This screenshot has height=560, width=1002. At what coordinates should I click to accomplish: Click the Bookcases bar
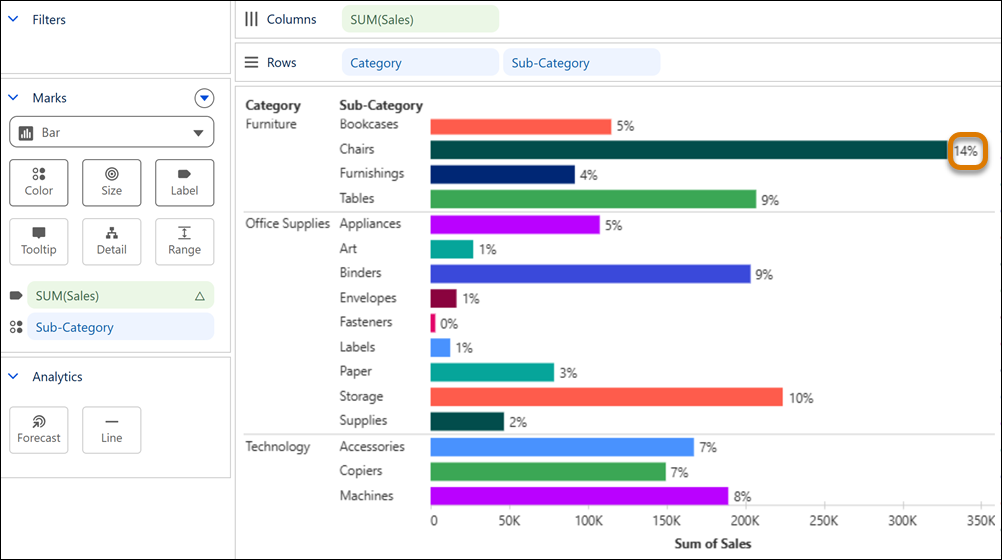[521, 126]
